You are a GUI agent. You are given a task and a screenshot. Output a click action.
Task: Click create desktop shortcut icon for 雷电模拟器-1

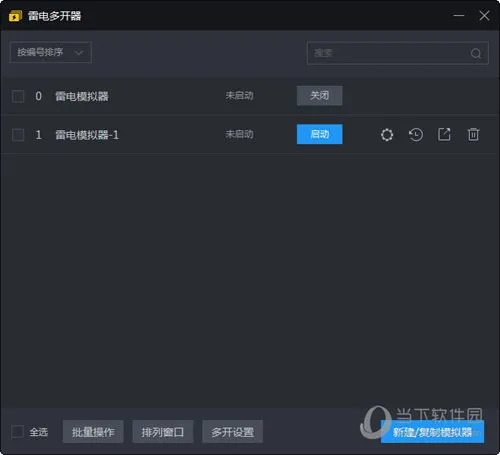point(444,134)
